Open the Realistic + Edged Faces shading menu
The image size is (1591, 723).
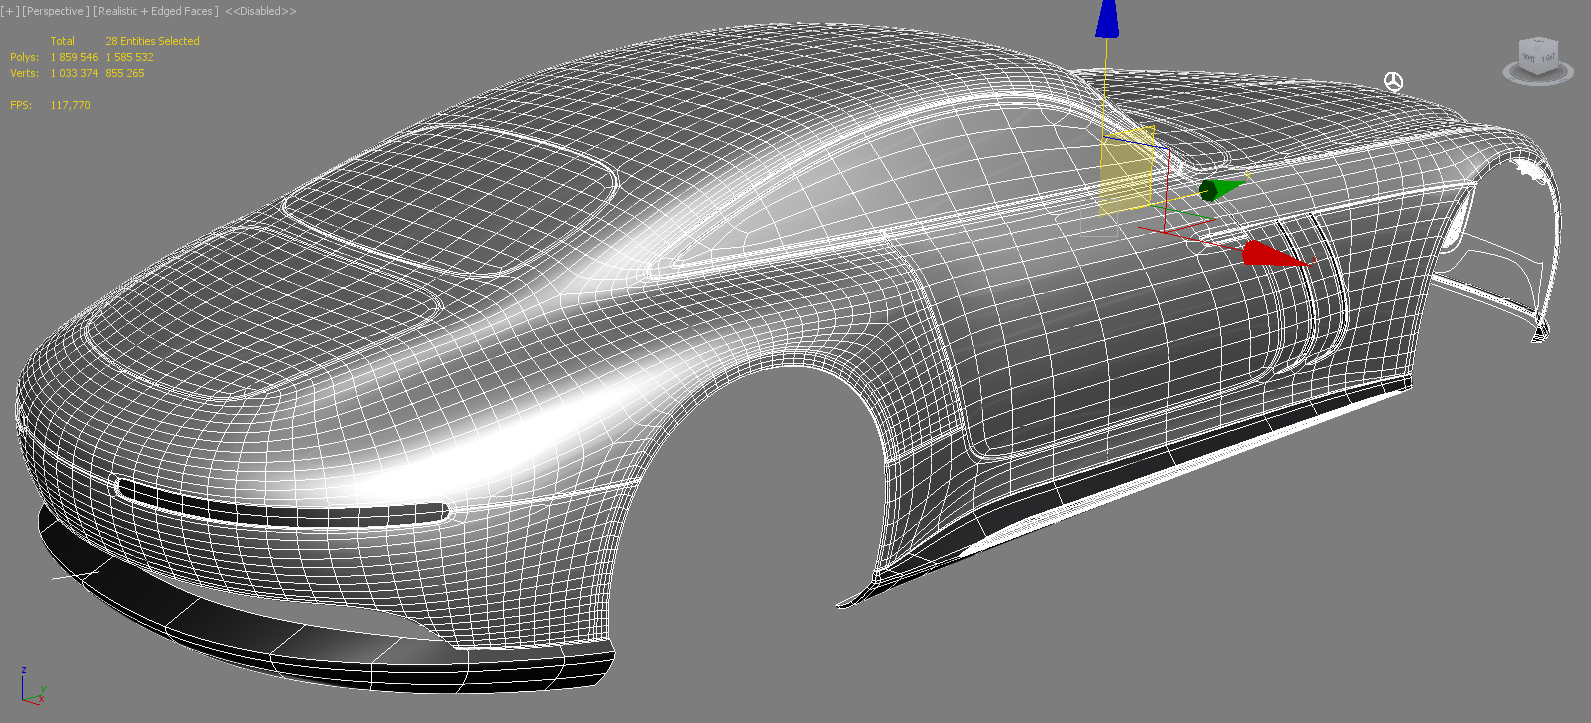[x=155, y=11]
